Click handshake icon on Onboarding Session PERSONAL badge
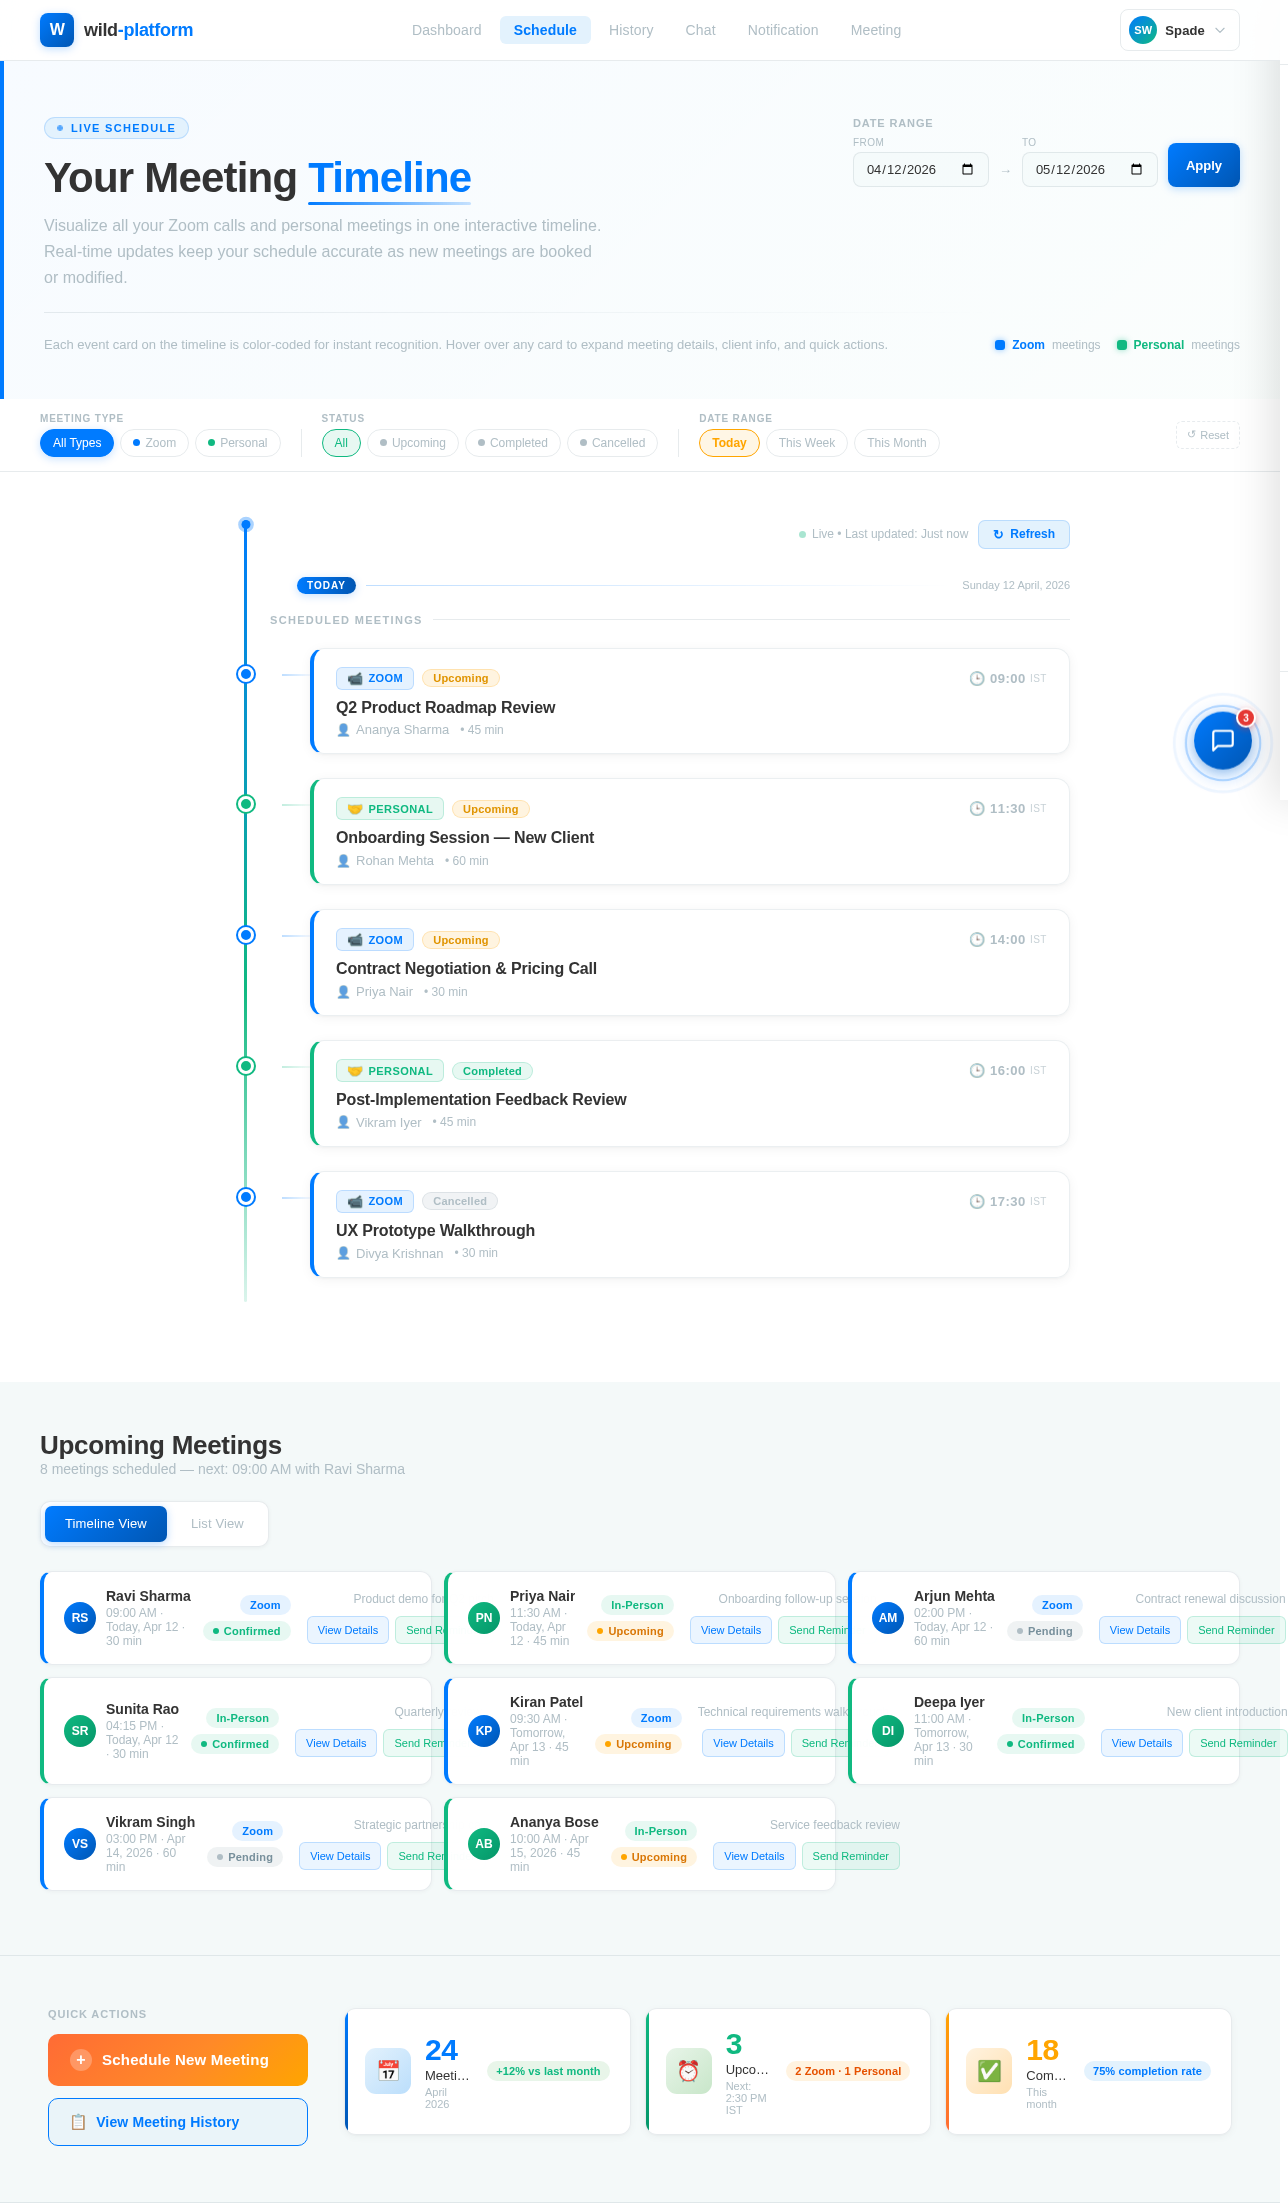 (355, 809)
